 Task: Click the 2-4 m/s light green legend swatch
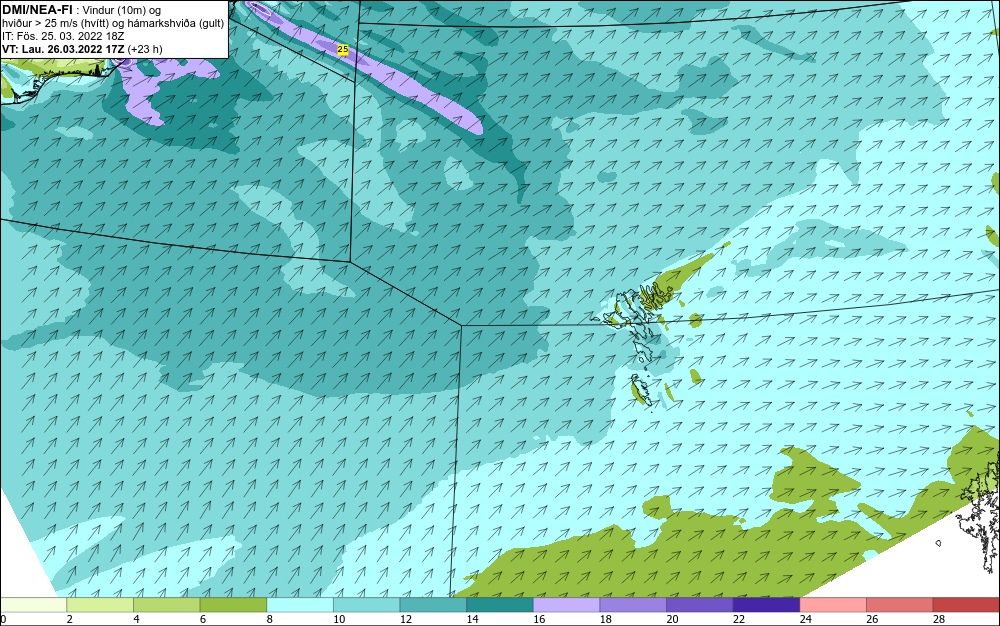click(x=100, y=605)
